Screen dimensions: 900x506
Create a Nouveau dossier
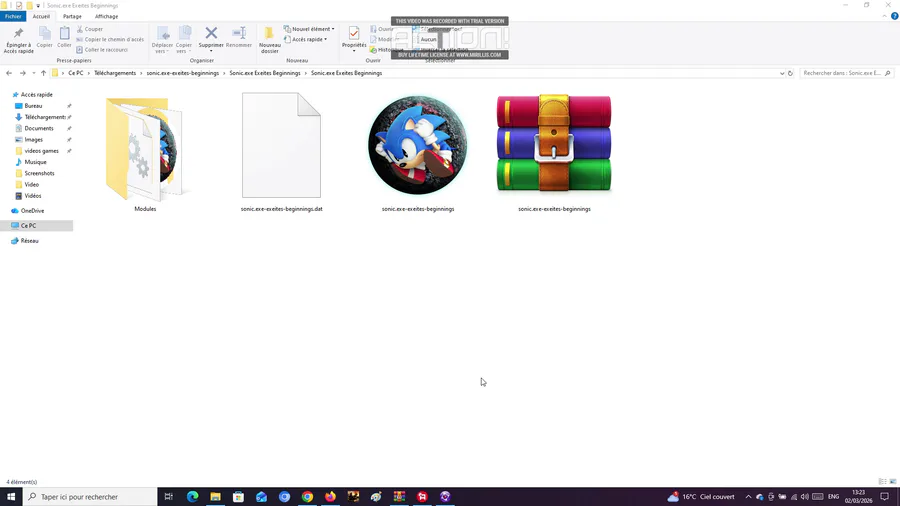click(x=269, y=40)
